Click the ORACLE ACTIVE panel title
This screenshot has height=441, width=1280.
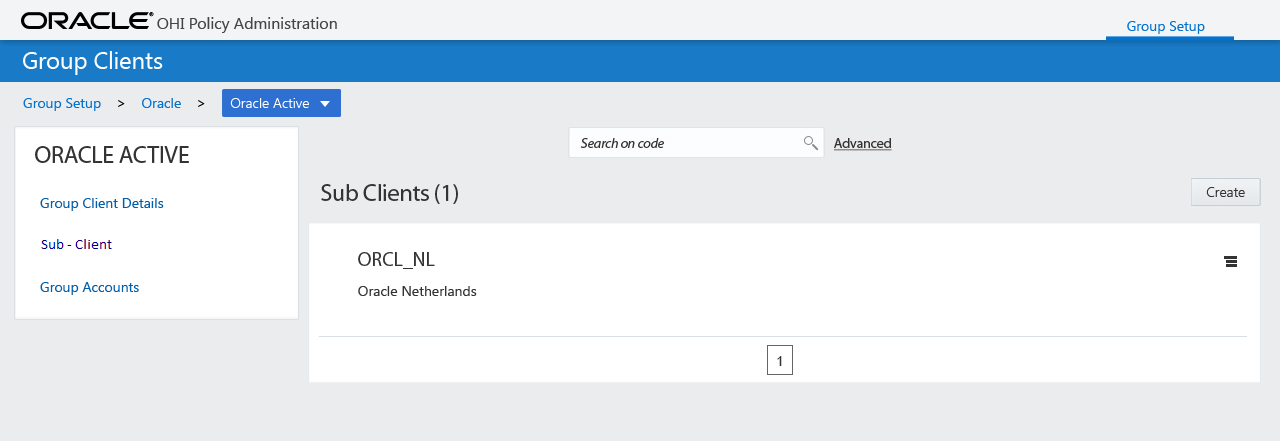click(112, 155)
